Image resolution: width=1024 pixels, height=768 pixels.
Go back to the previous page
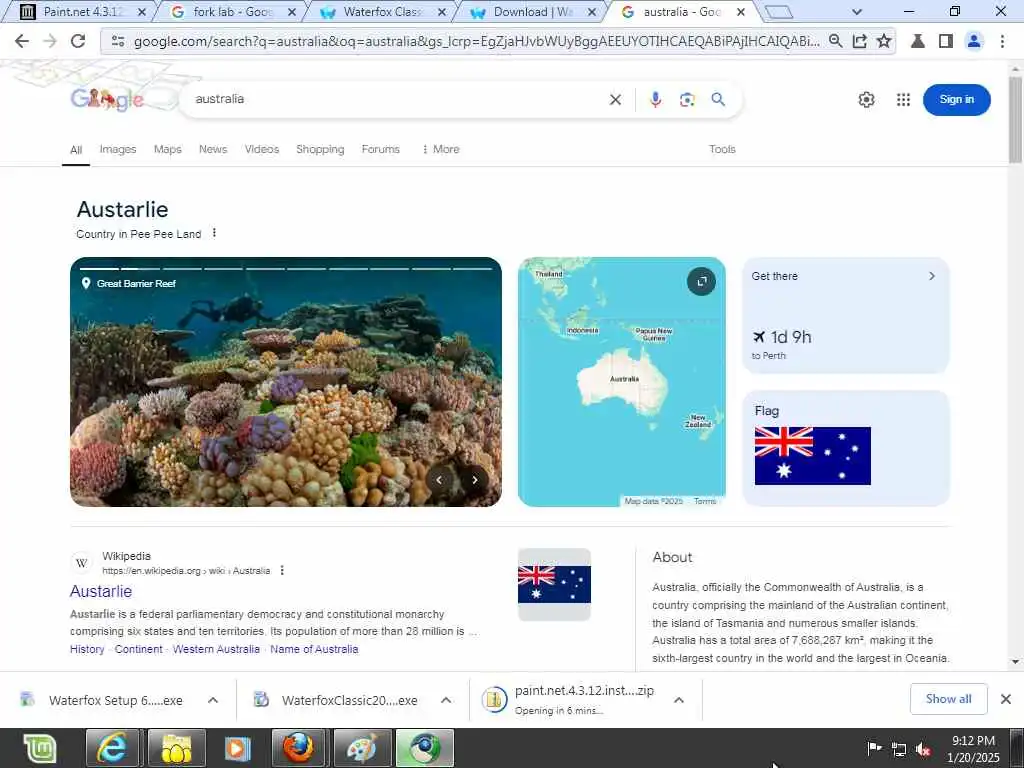point(22,41)
